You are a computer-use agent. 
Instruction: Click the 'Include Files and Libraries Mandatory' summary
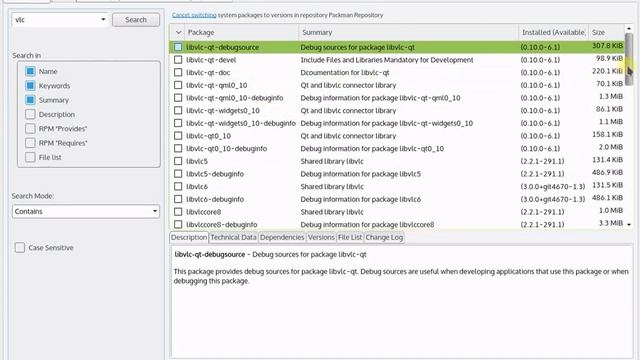[x=387, y=60]
